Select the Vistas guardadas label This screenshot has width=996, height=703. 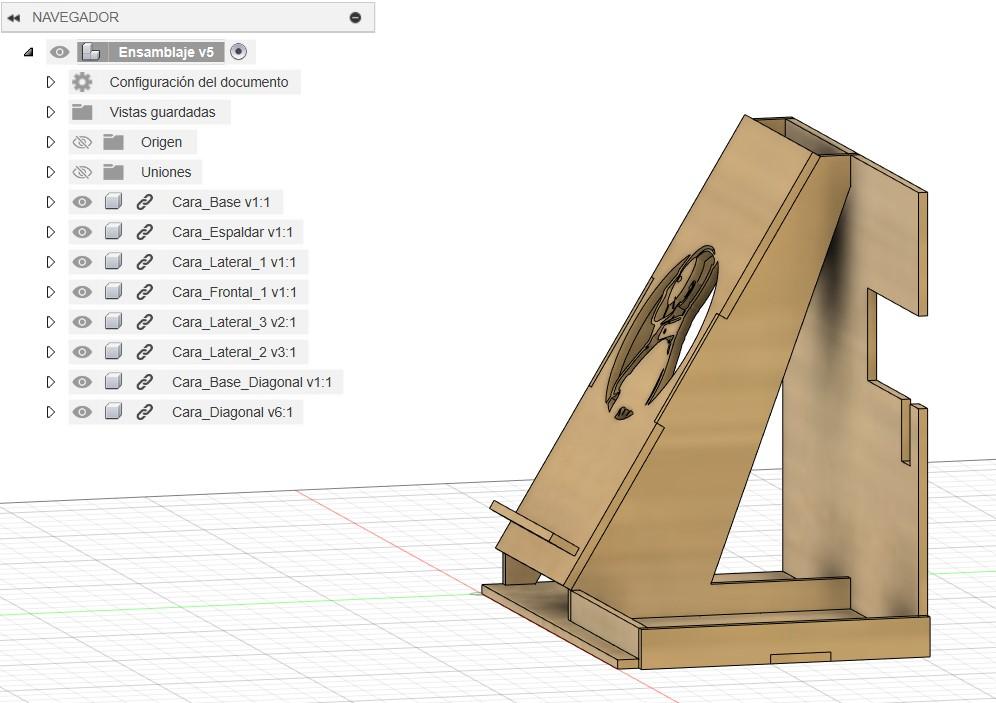163,112
